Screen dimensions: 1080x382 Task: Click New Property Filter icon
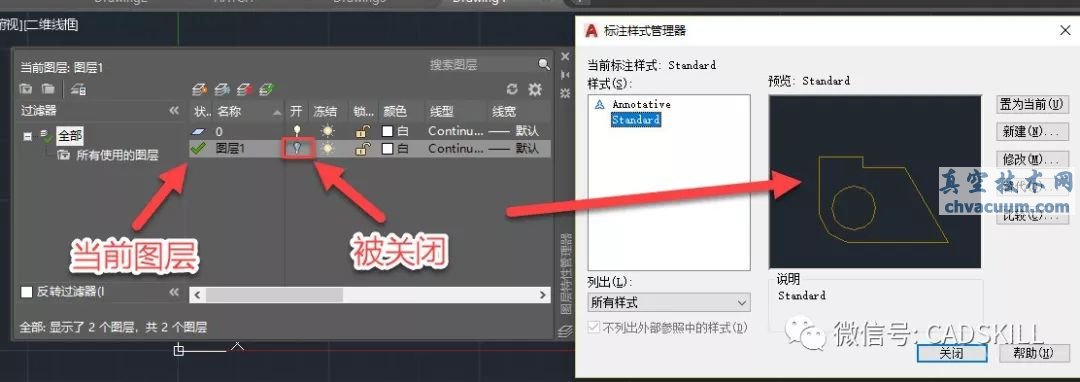pos(26,89)
